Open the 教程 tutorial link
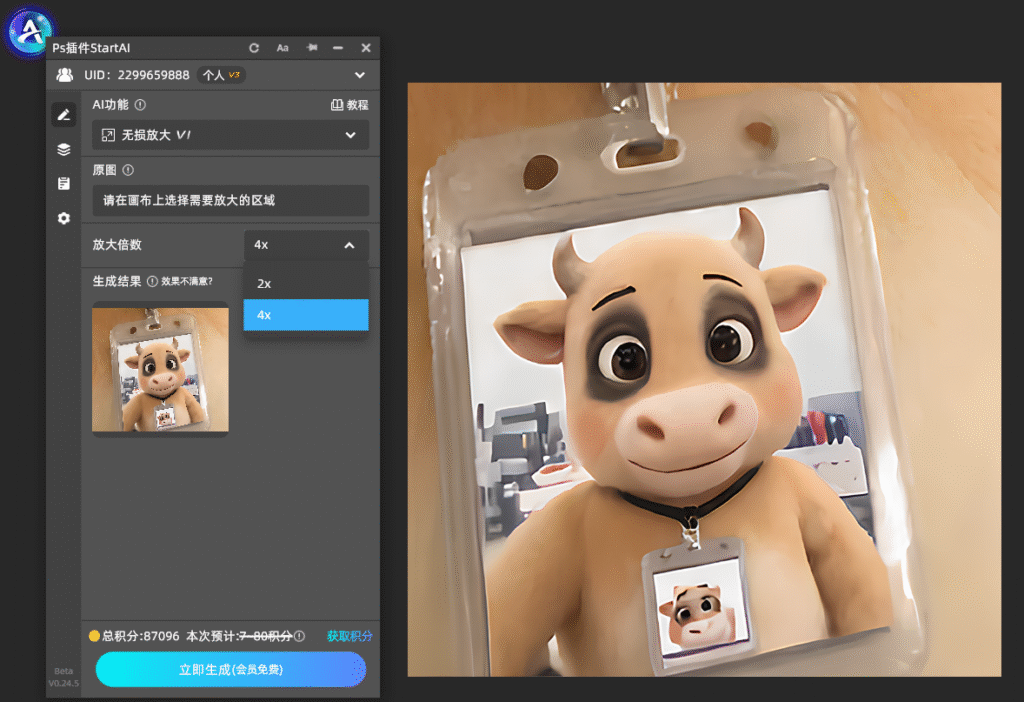 point(350,104)
